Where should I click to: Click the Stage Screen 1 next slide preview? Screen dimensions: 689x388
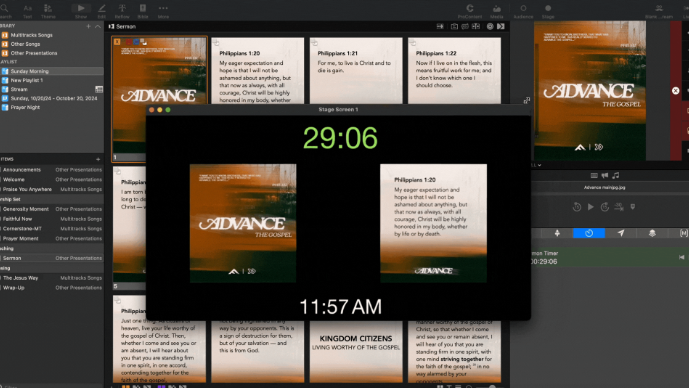pos(433,223)
